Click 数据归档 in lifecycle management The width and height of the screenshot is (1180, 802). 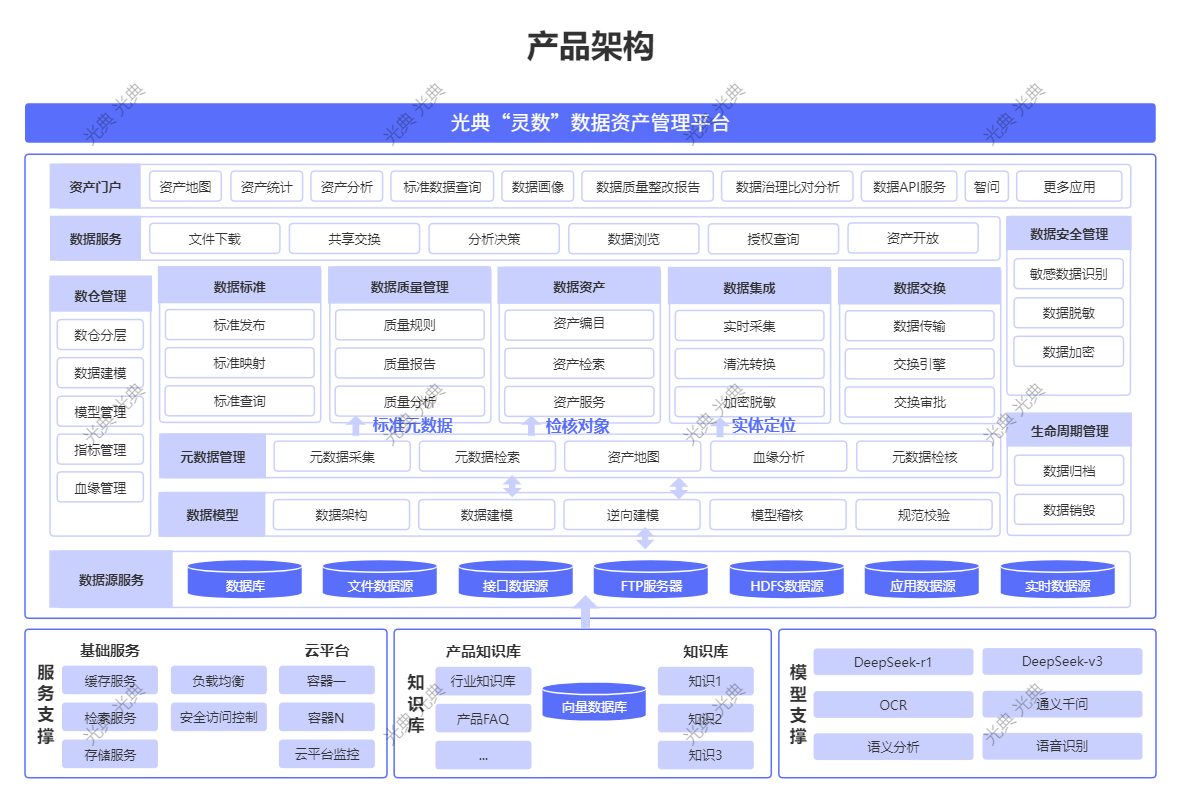tap(1069, 470)
